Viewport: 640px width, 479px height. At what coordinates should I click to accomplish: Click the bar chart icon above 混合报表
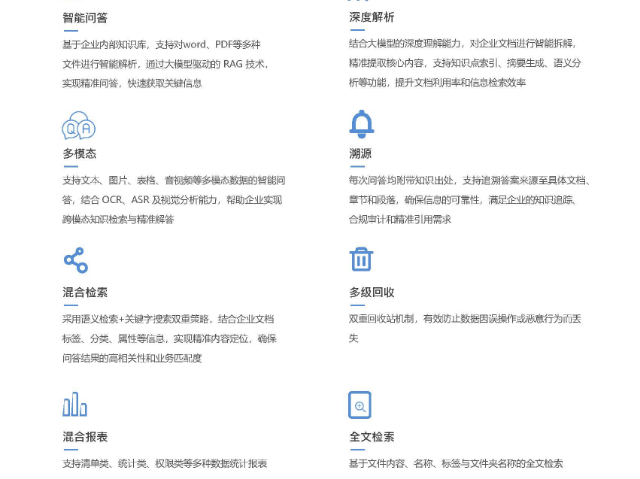(x=75, y=404)
